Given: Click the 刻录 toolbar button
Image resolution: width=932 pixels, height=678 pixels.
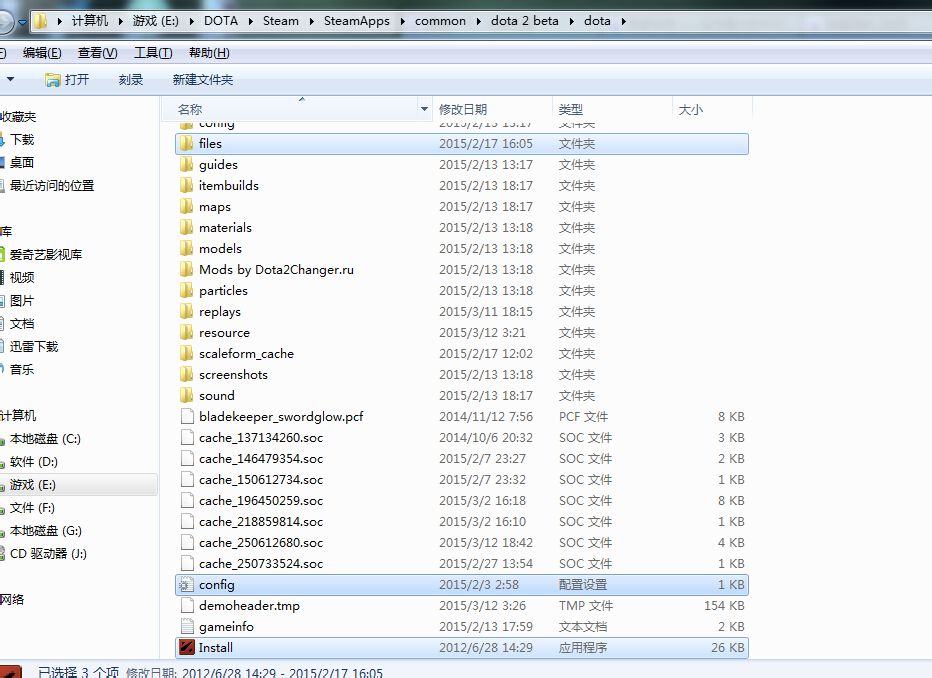Looking at the screenshot, I should point(131,80).
